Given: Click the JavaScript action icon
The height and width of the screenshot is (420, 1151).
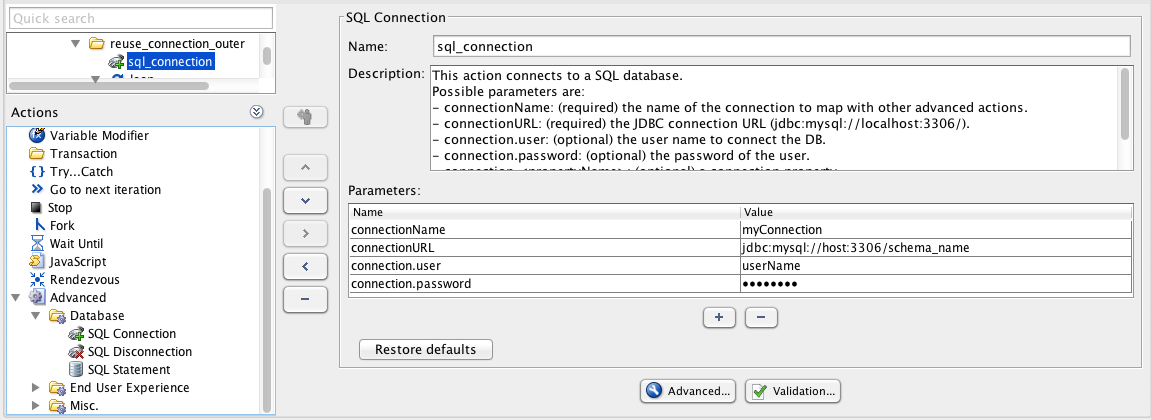Looking at the screenshot, I should [x=37, y=261].
